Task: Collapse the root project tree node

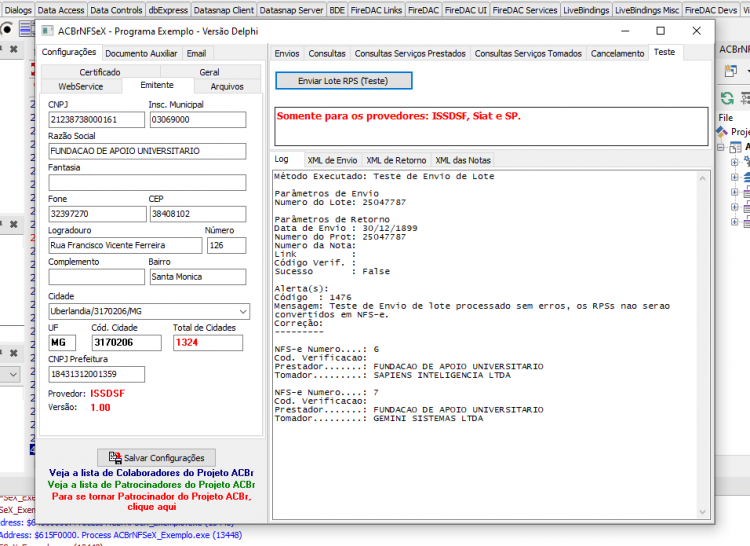Action: (721, 148)
